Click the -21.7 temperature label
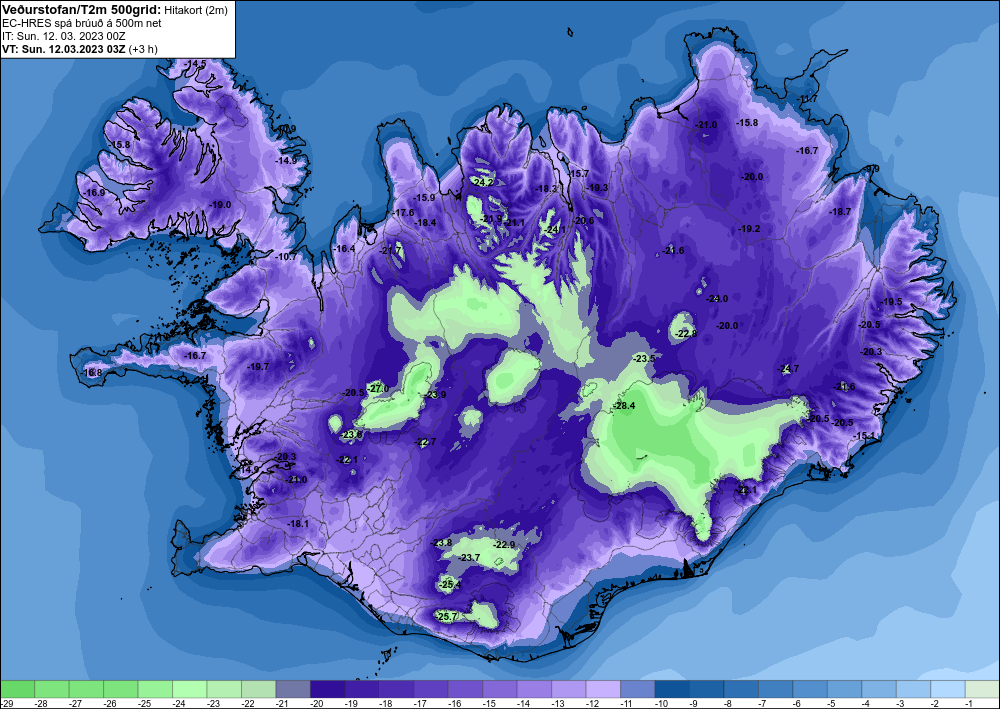Viewport: 1000px width, 709px height. pos(390,251)
